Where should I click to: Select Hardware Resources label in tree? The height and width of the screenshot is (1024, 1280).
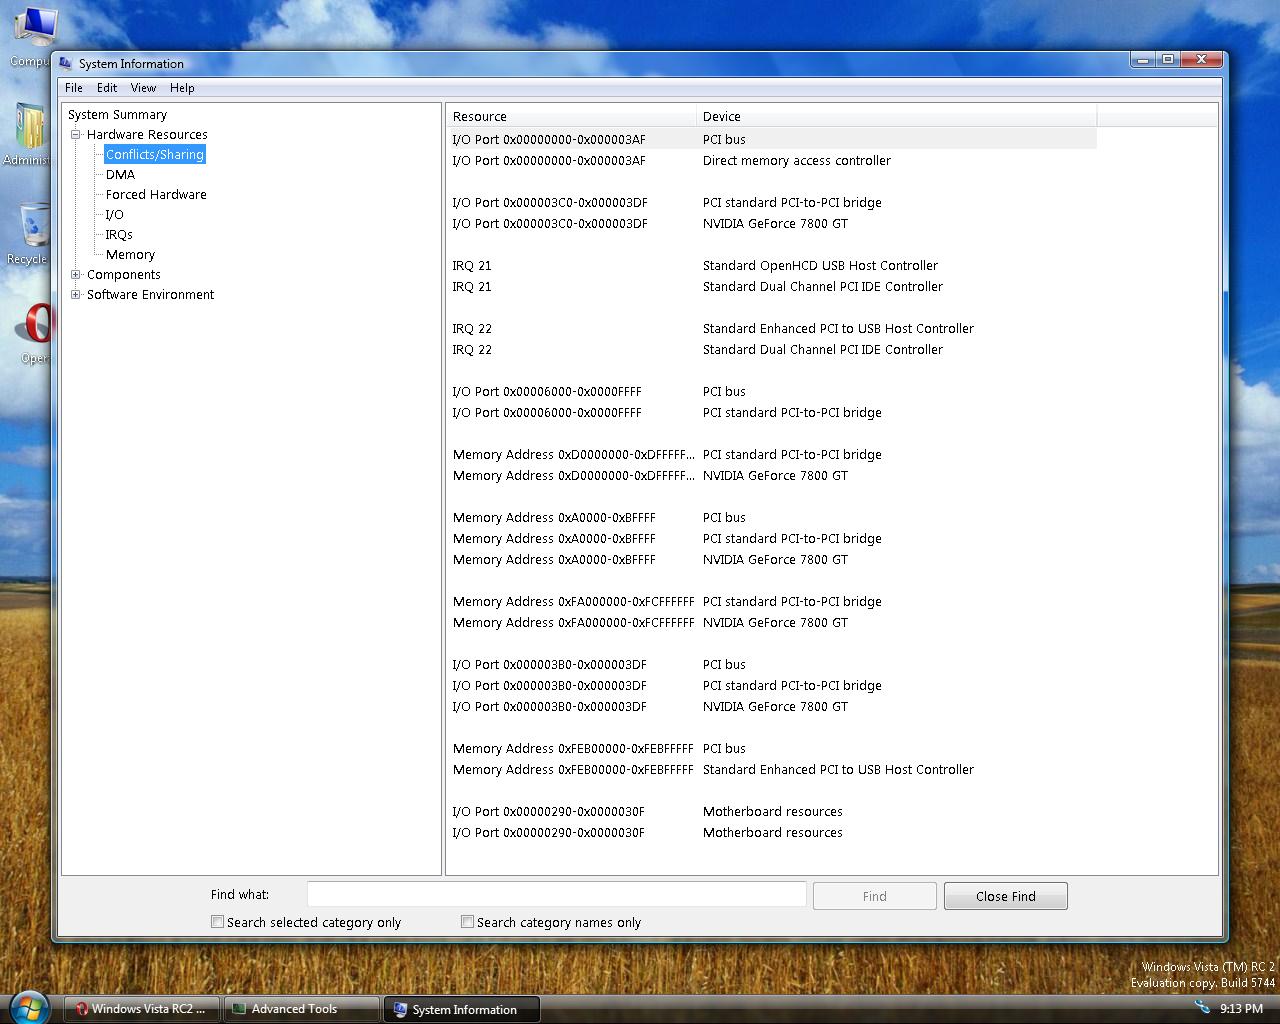click(x=147, y=134)
